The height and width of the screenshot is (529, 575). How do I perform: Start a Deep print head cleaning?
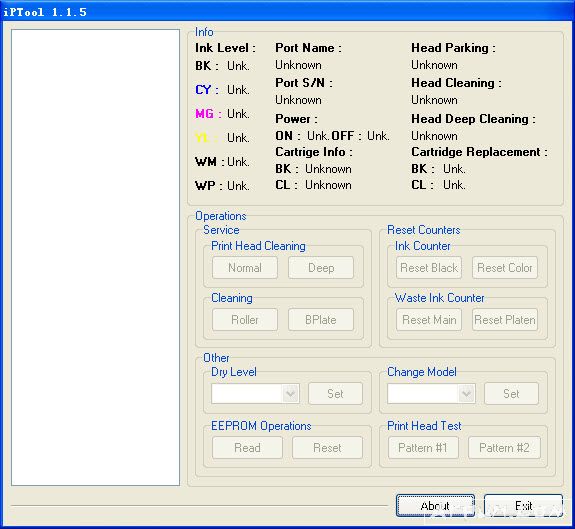pos(321,268)
